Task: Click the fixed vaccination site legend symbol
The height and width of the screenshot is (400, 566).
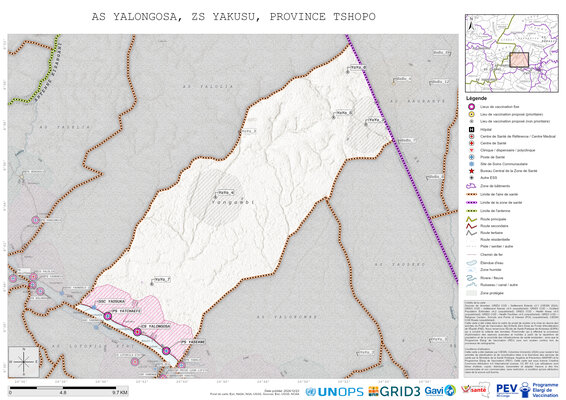Action: 471,107
